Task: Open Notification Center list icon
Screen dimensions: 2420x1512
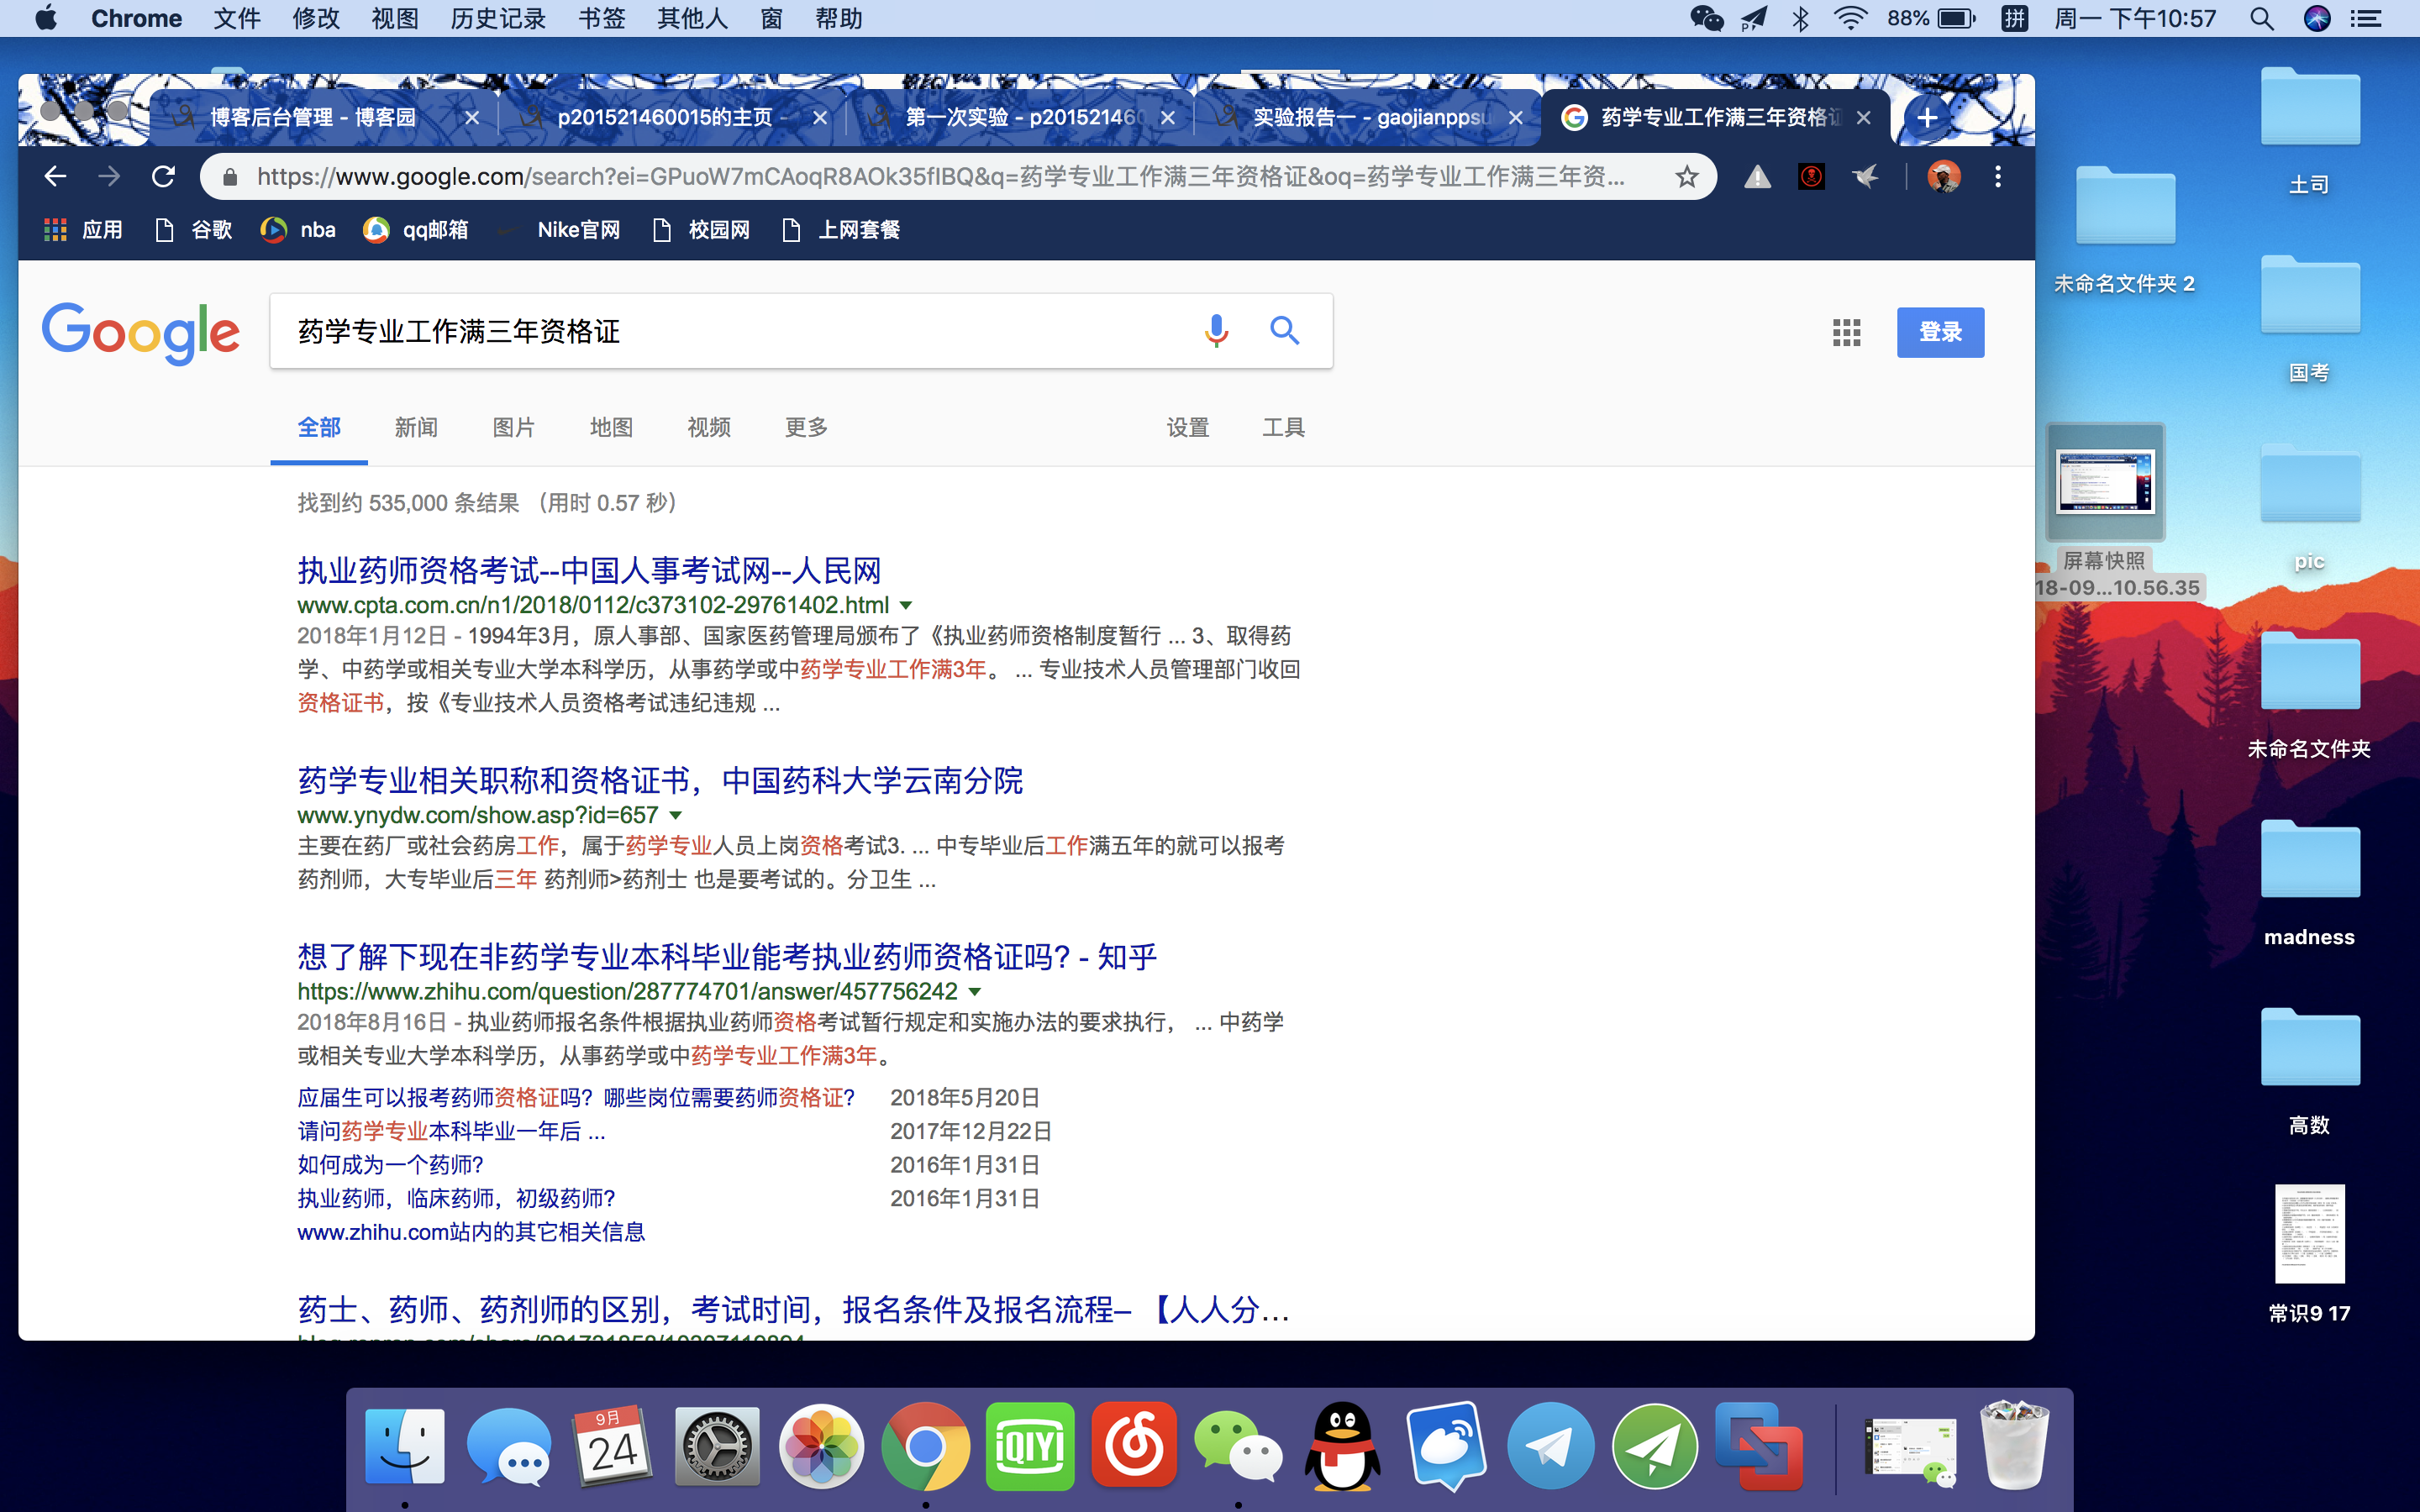Action: tap(2366, 19)
